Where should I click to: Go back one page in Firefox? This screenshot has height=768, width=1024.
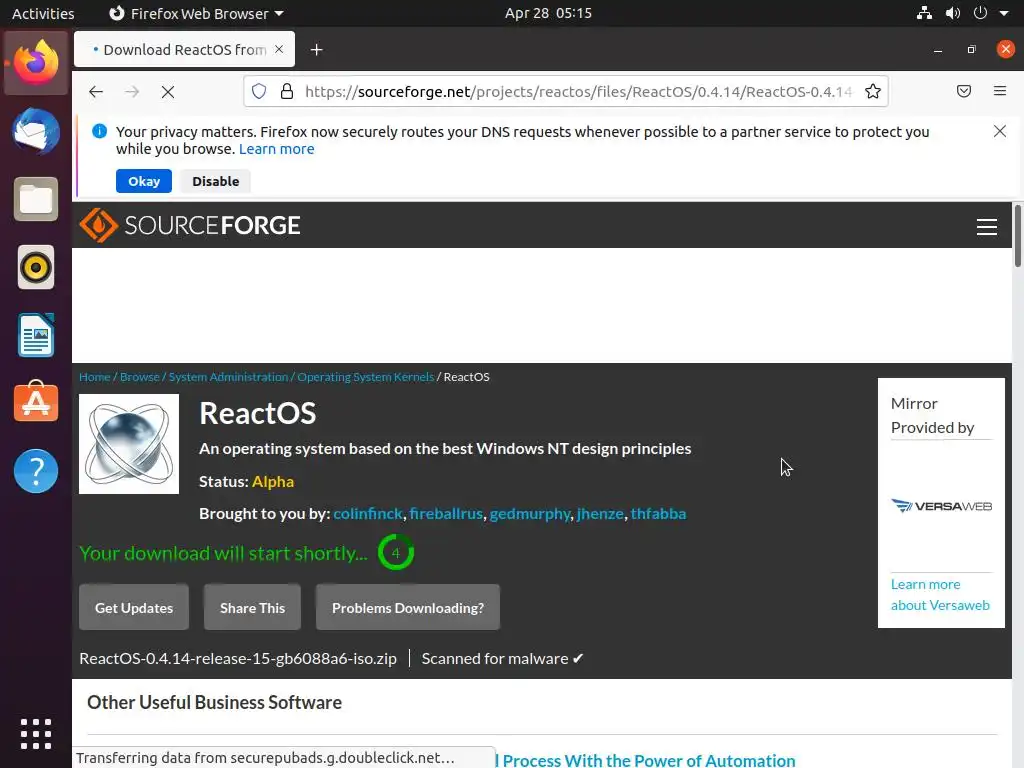point(96,91)
